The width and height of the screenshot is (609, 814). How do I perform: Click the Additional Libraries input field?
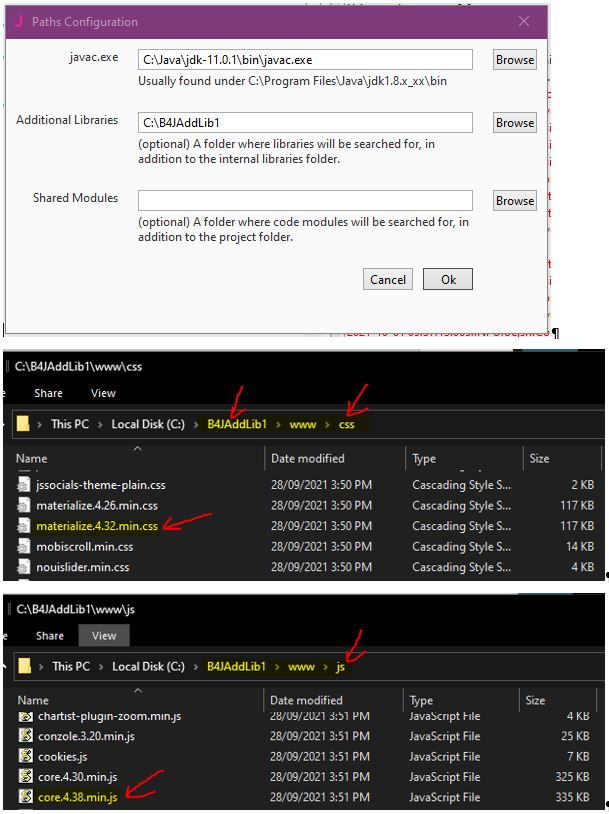pos(305,123)
